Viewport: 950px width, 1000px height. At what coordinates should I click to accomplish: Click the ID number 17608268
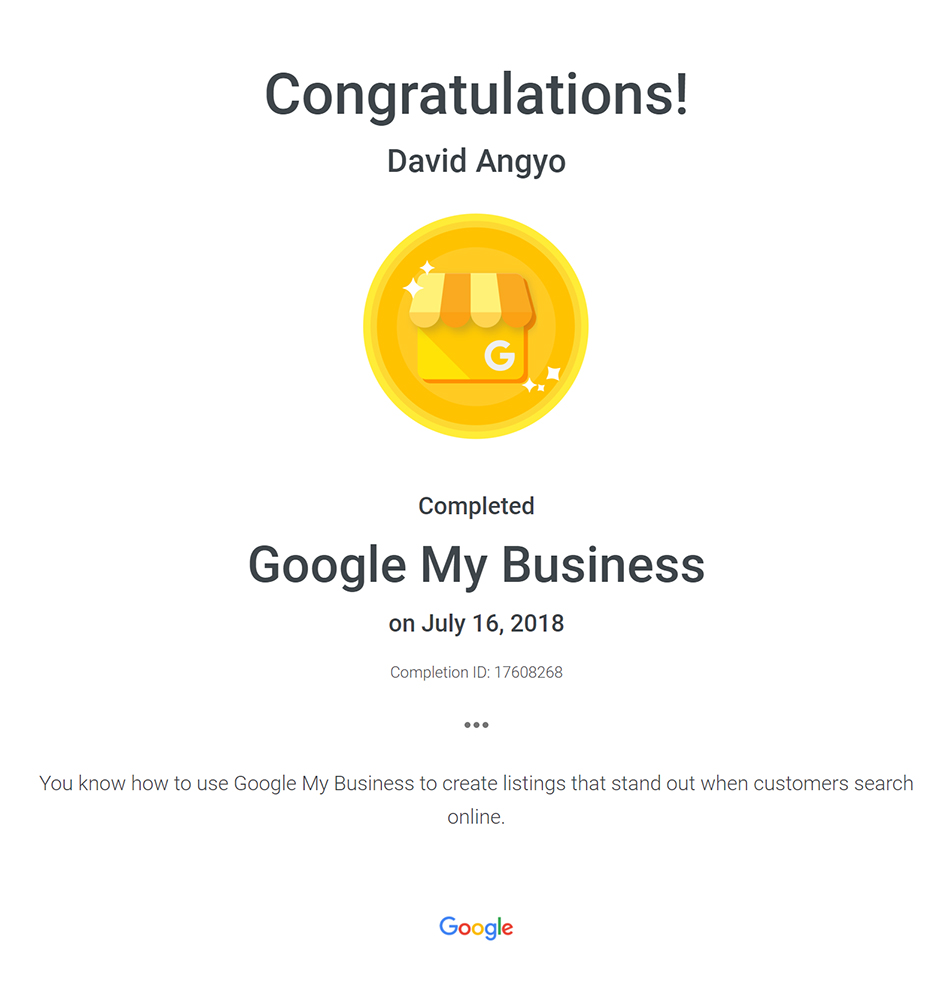529,672
